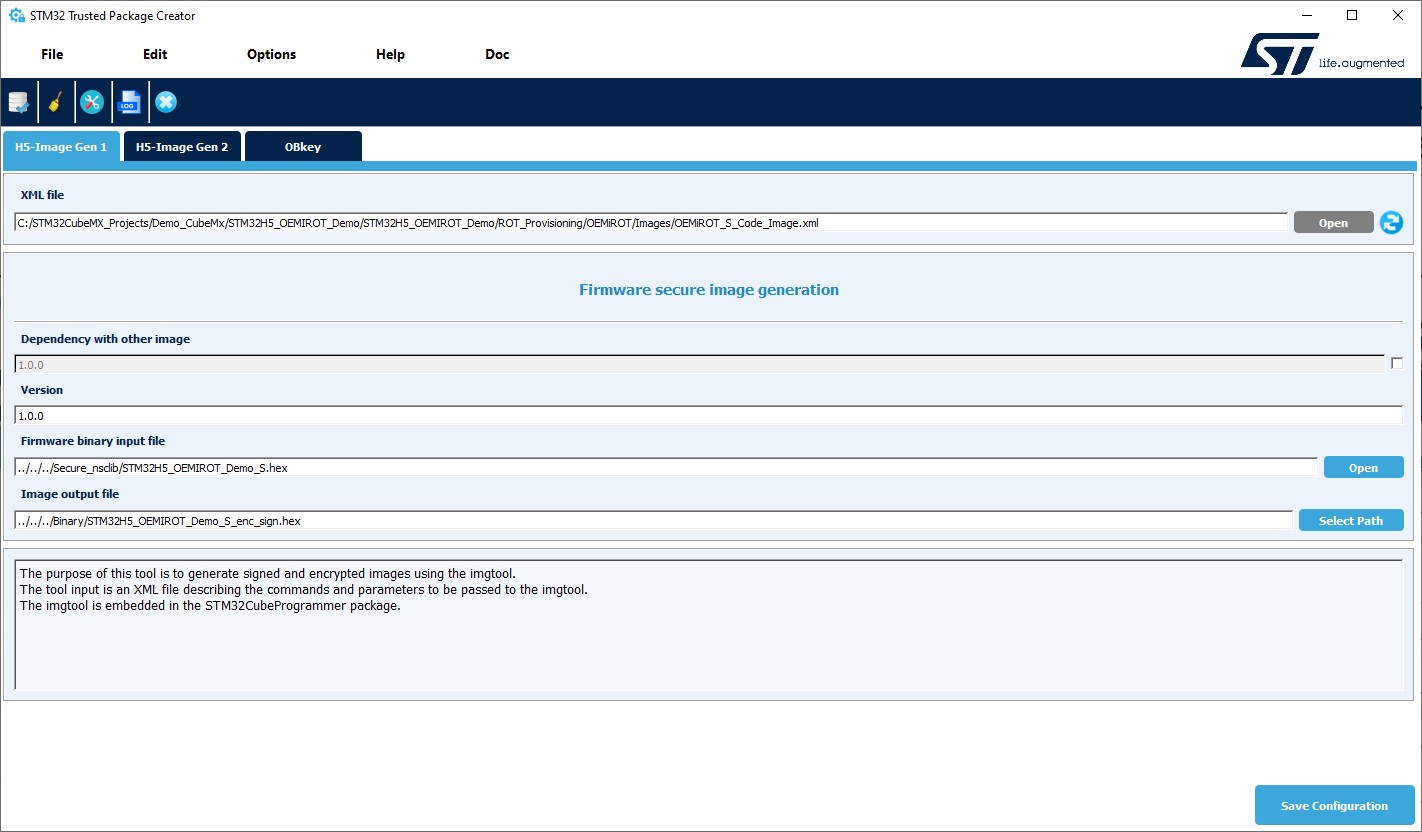The width and height of the screenshot is (1422, 832).
Task: Click the 'Firmware binary input file' label
Action: [93, 441]
